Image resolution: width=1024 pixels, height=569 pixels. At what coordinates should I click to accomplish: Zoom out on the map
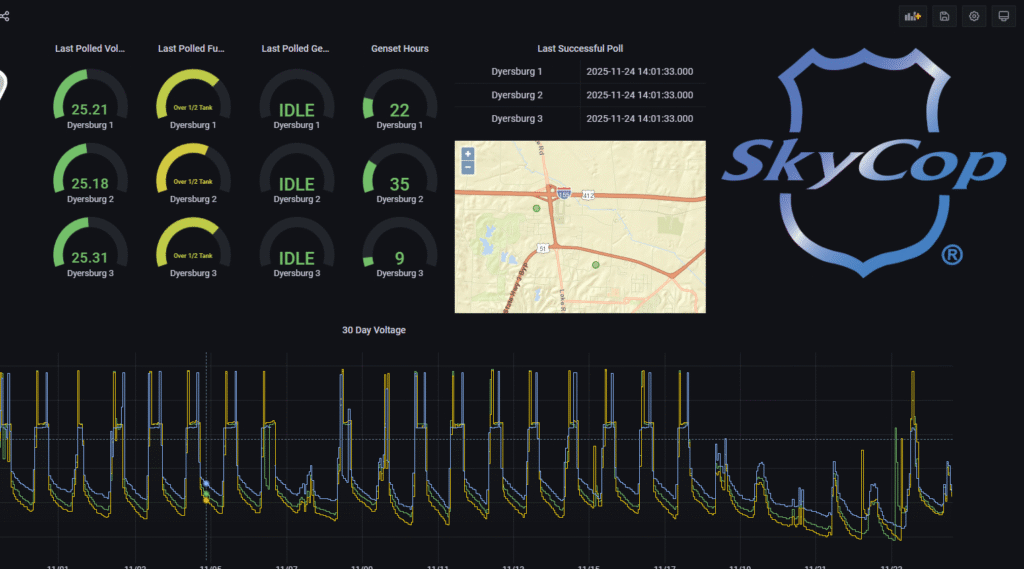467,167
